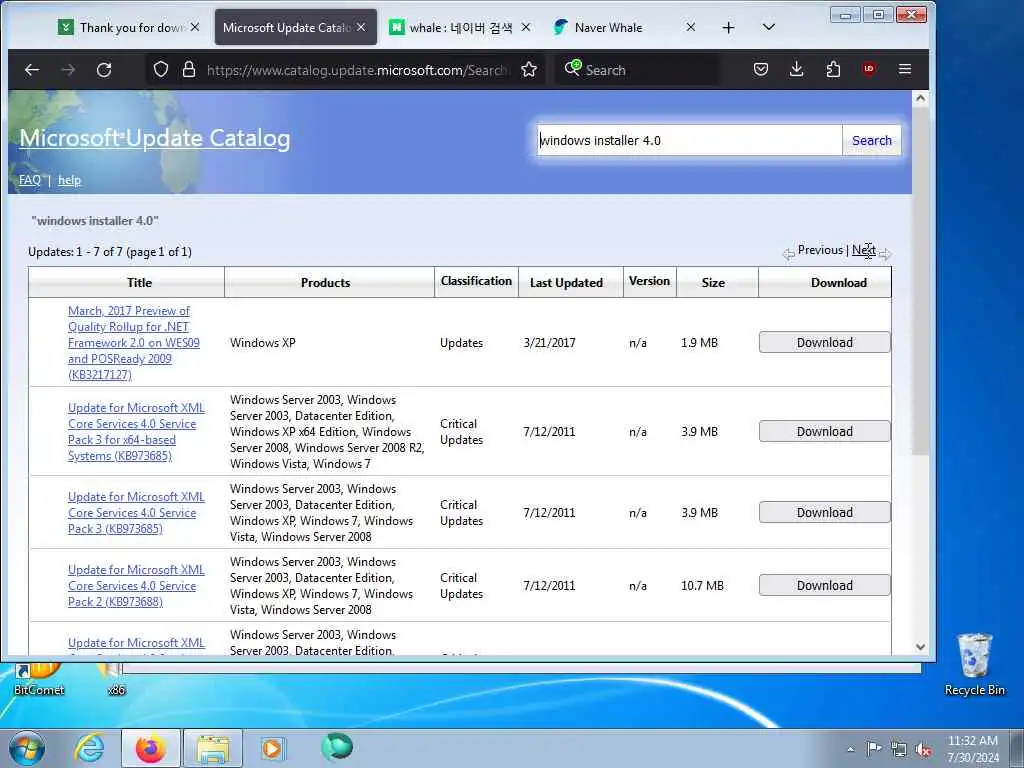Open the network tray icon
The image size is (1024, 768).
coord(899,749)
